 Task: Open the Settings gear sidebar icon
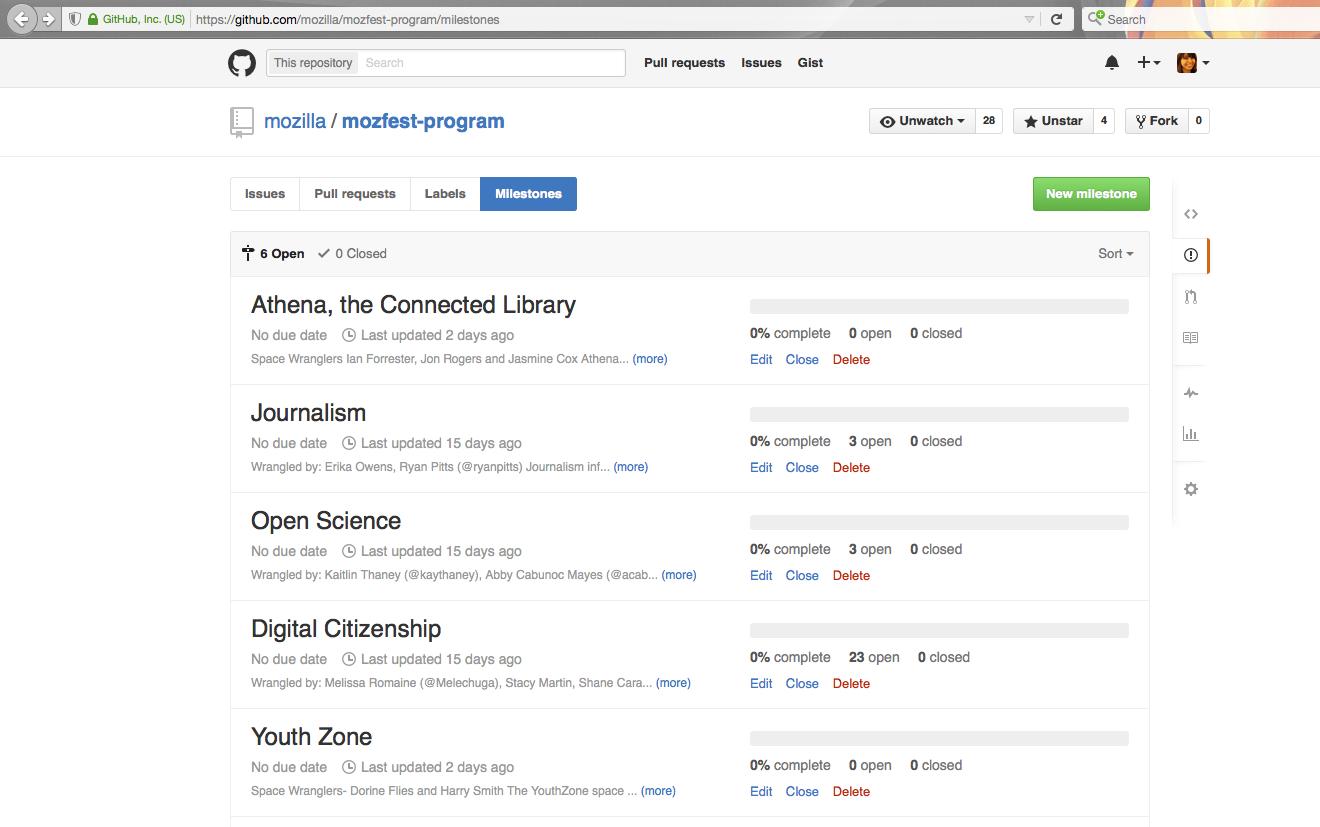(1190, 489)
